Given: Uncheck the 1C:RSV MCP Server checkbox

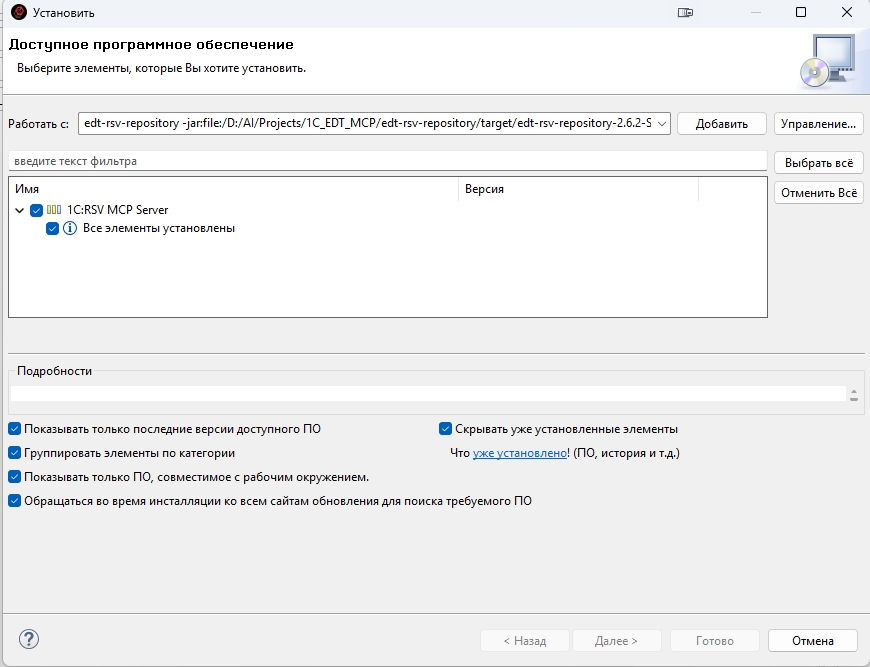Looking at the screenshot, I should coord(37,210).
